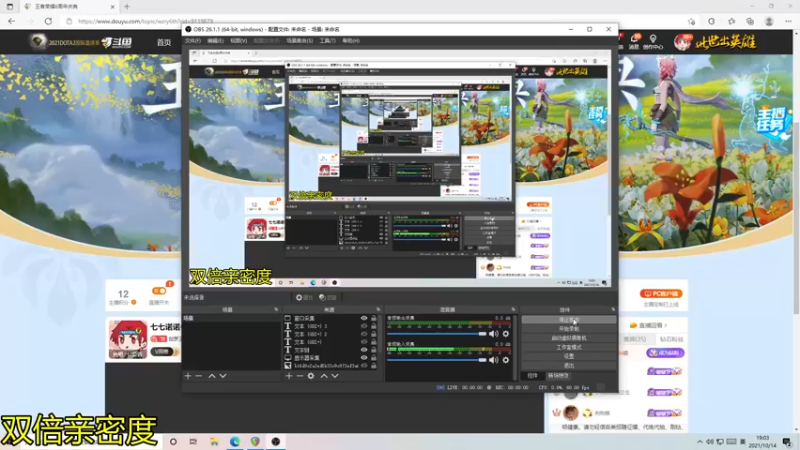Image resolution: width=800 pixels, height=450 pixels.
Task: Open 设置 settings from Controls
Action: [569, 357]
